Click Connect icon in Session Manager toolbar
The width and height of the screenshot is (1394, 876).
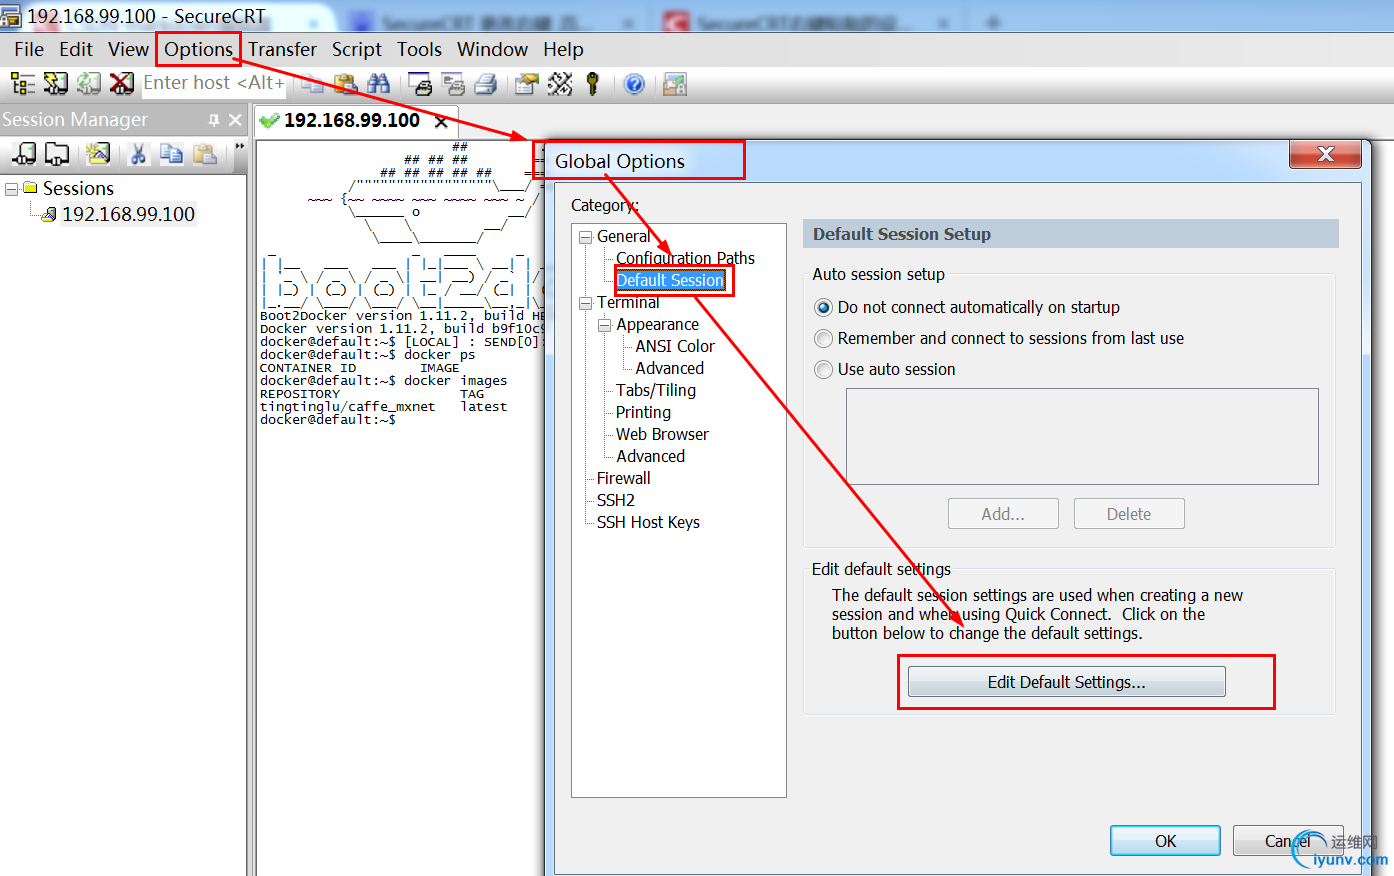(x=25, y=153)
